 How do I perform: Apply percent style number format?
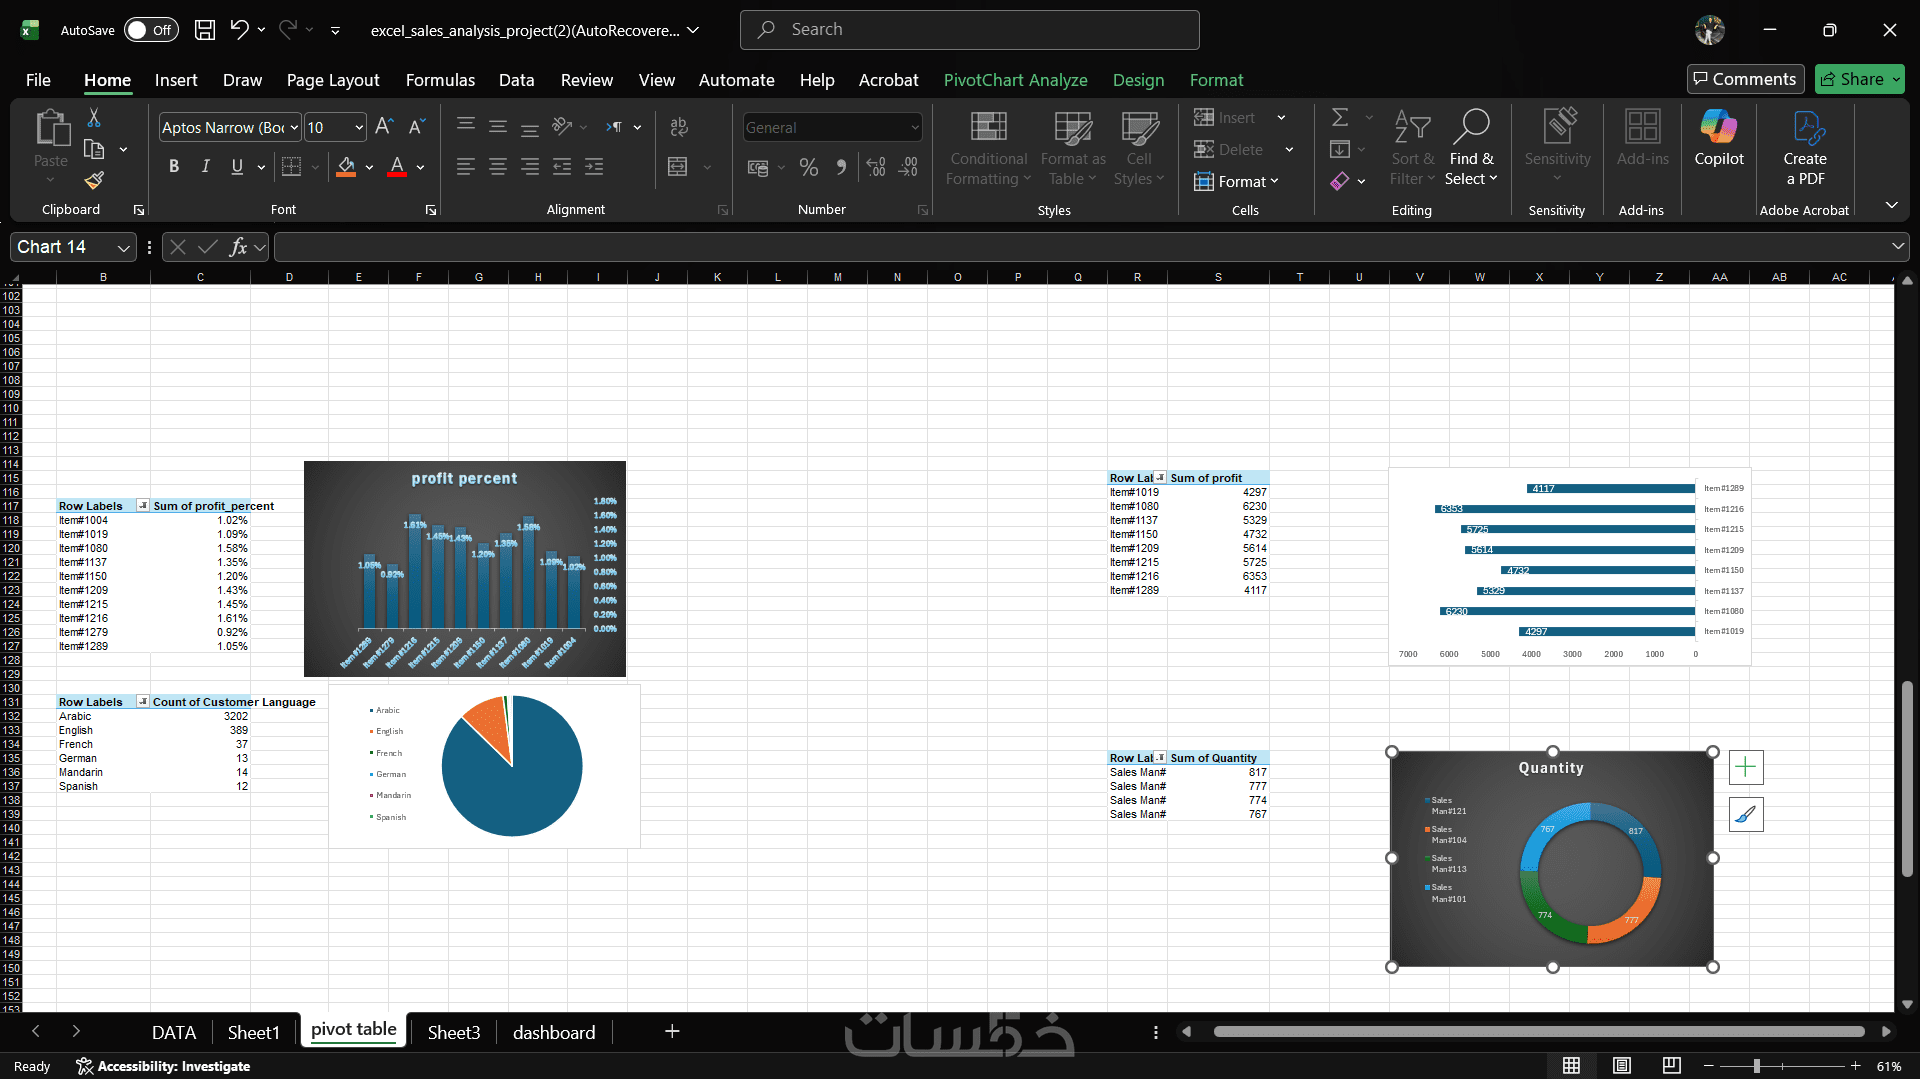[x=809, y=167]
